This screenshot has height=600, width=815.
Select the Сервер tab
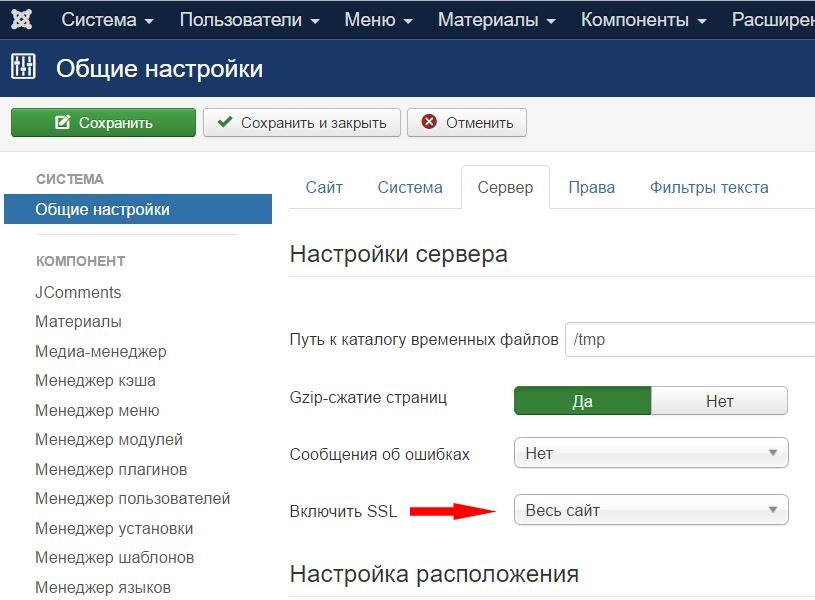505,187
